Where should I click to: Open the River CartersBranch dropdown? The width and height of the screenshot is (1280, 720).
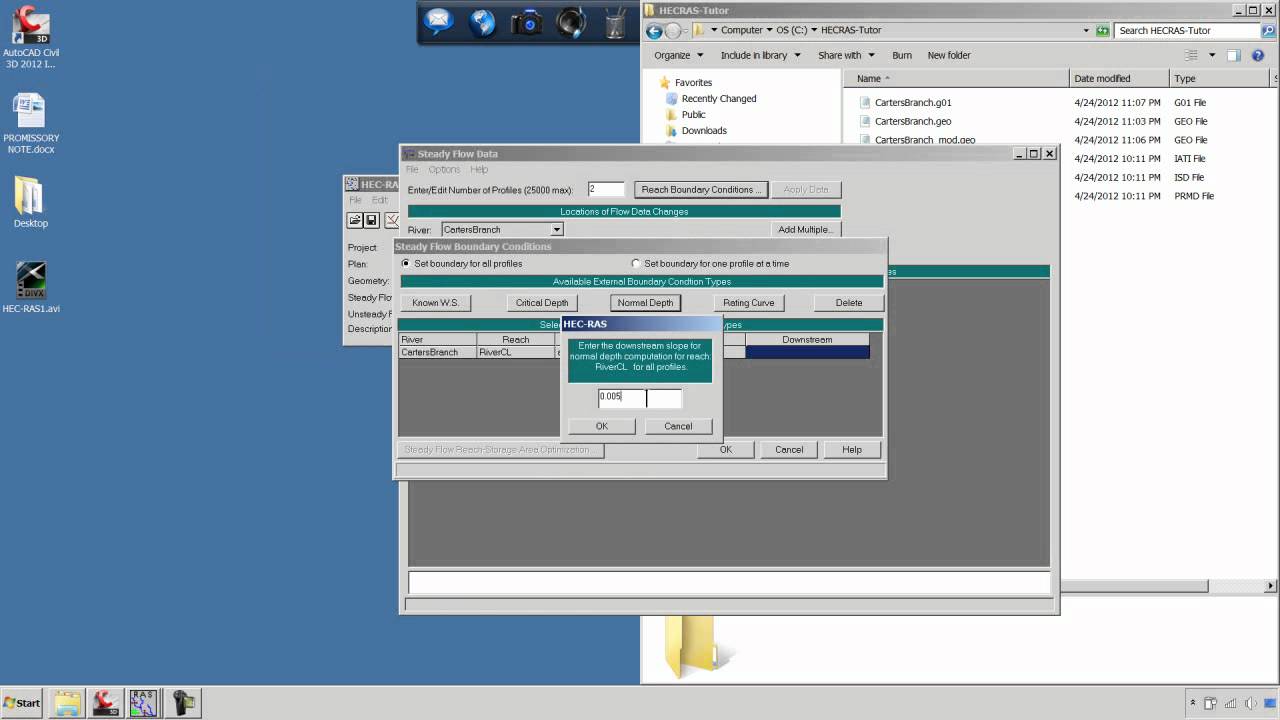point(557,230)
